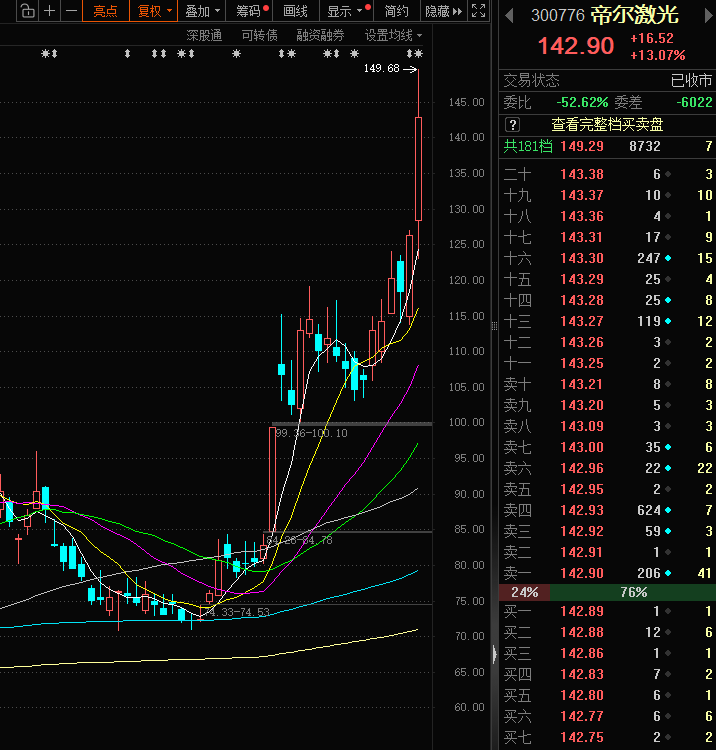The width and height of the screenshot is (716, 750).
Task: Toggle the 亮点 highlights button
Action: tap(106, 11)
